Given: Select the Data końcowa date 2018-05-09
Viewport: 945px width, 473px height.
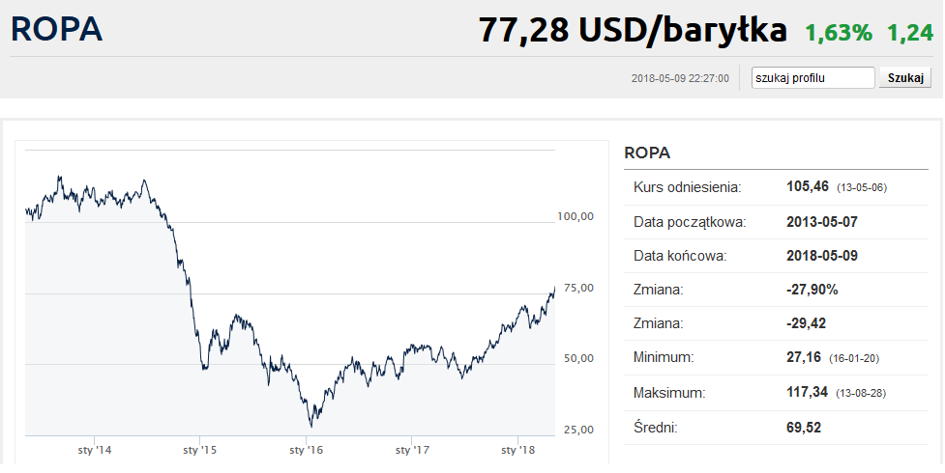Looking at the screenshot, I should 823,255.
